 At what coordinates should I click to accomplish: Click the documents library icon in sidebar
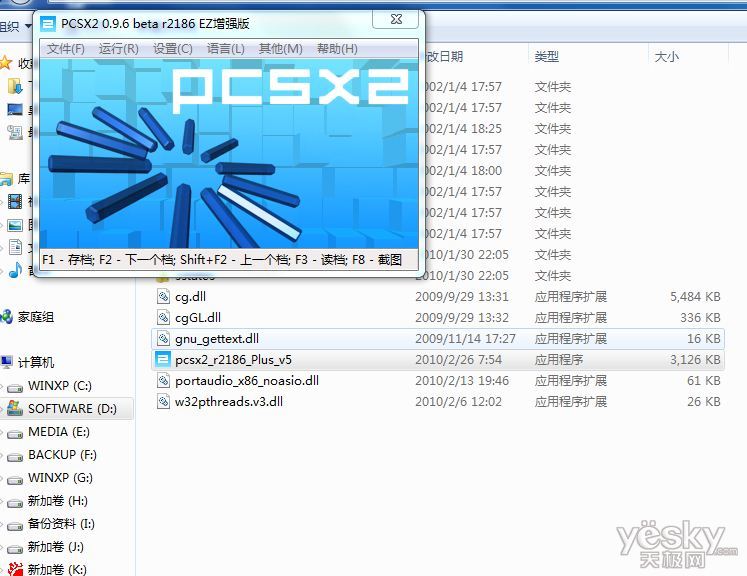point(15,247)
